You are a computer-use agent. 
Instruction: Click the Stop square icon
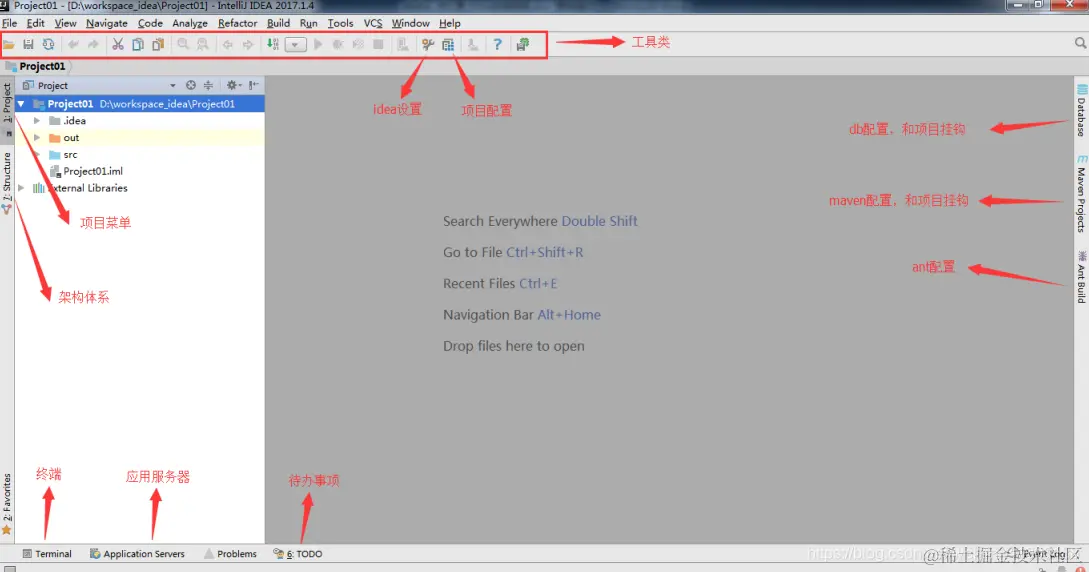click(378, 44)
